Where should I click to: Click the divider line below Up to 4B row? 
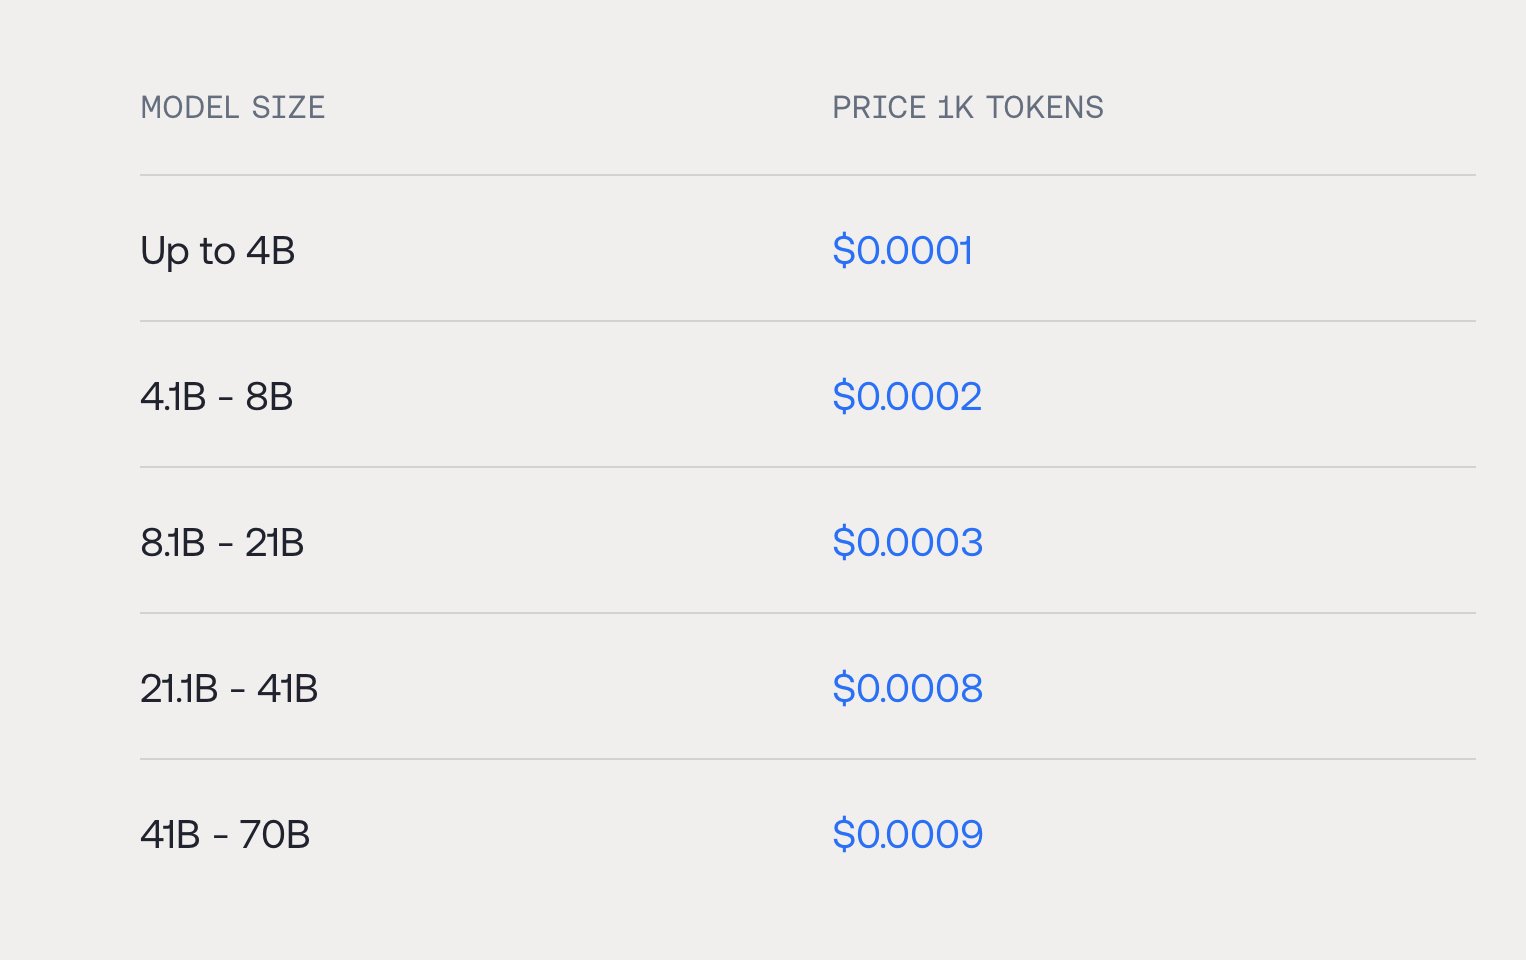point(808,321)
